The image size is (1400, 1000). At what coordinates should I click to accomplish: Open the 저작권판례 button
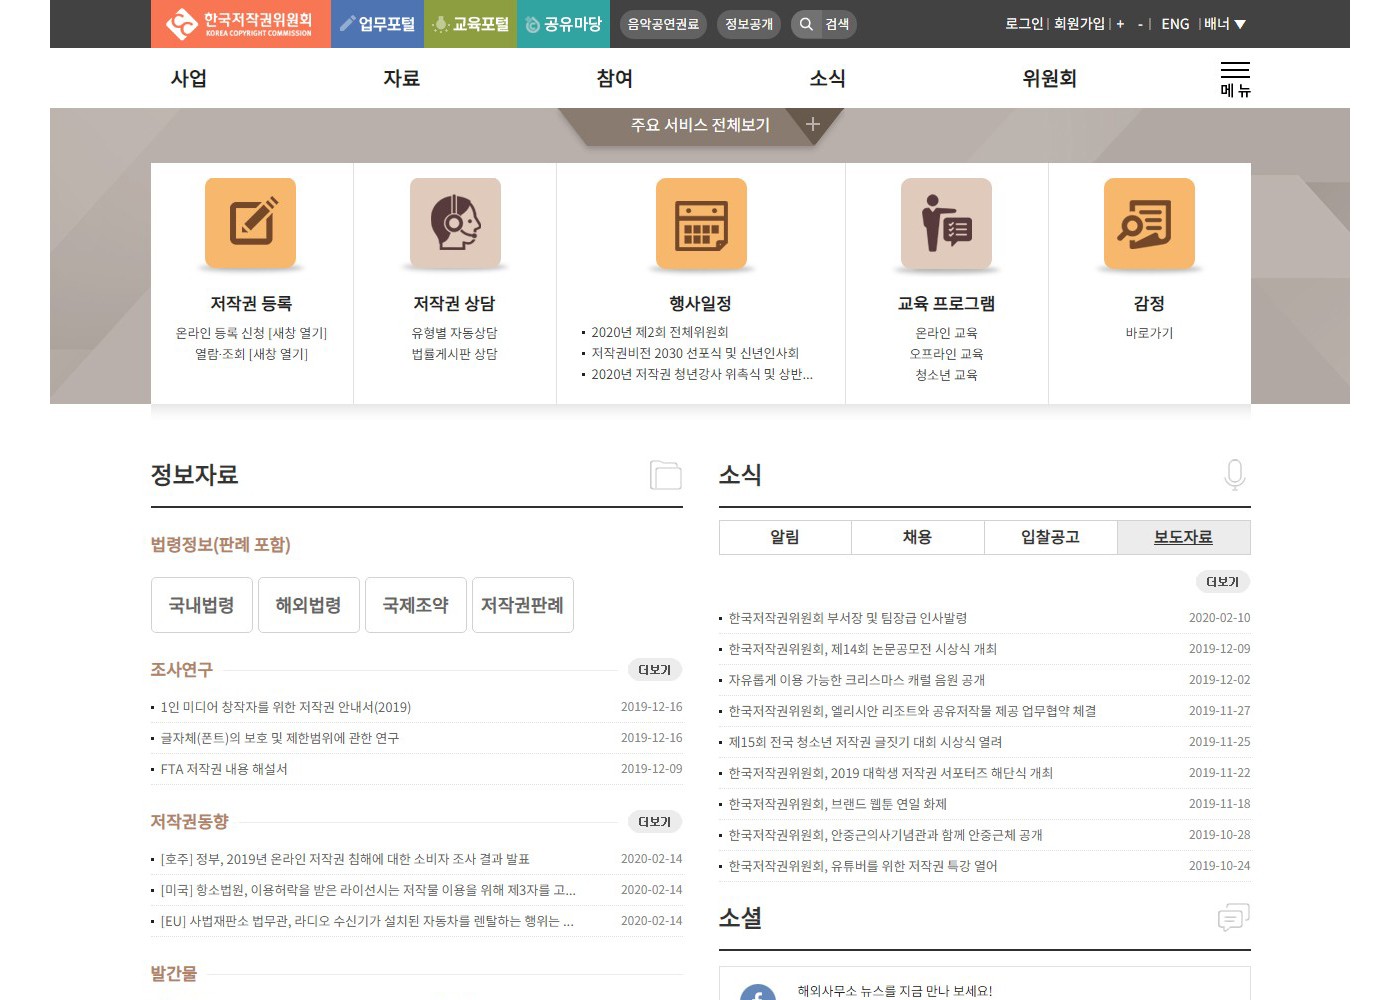coord(522,605)
